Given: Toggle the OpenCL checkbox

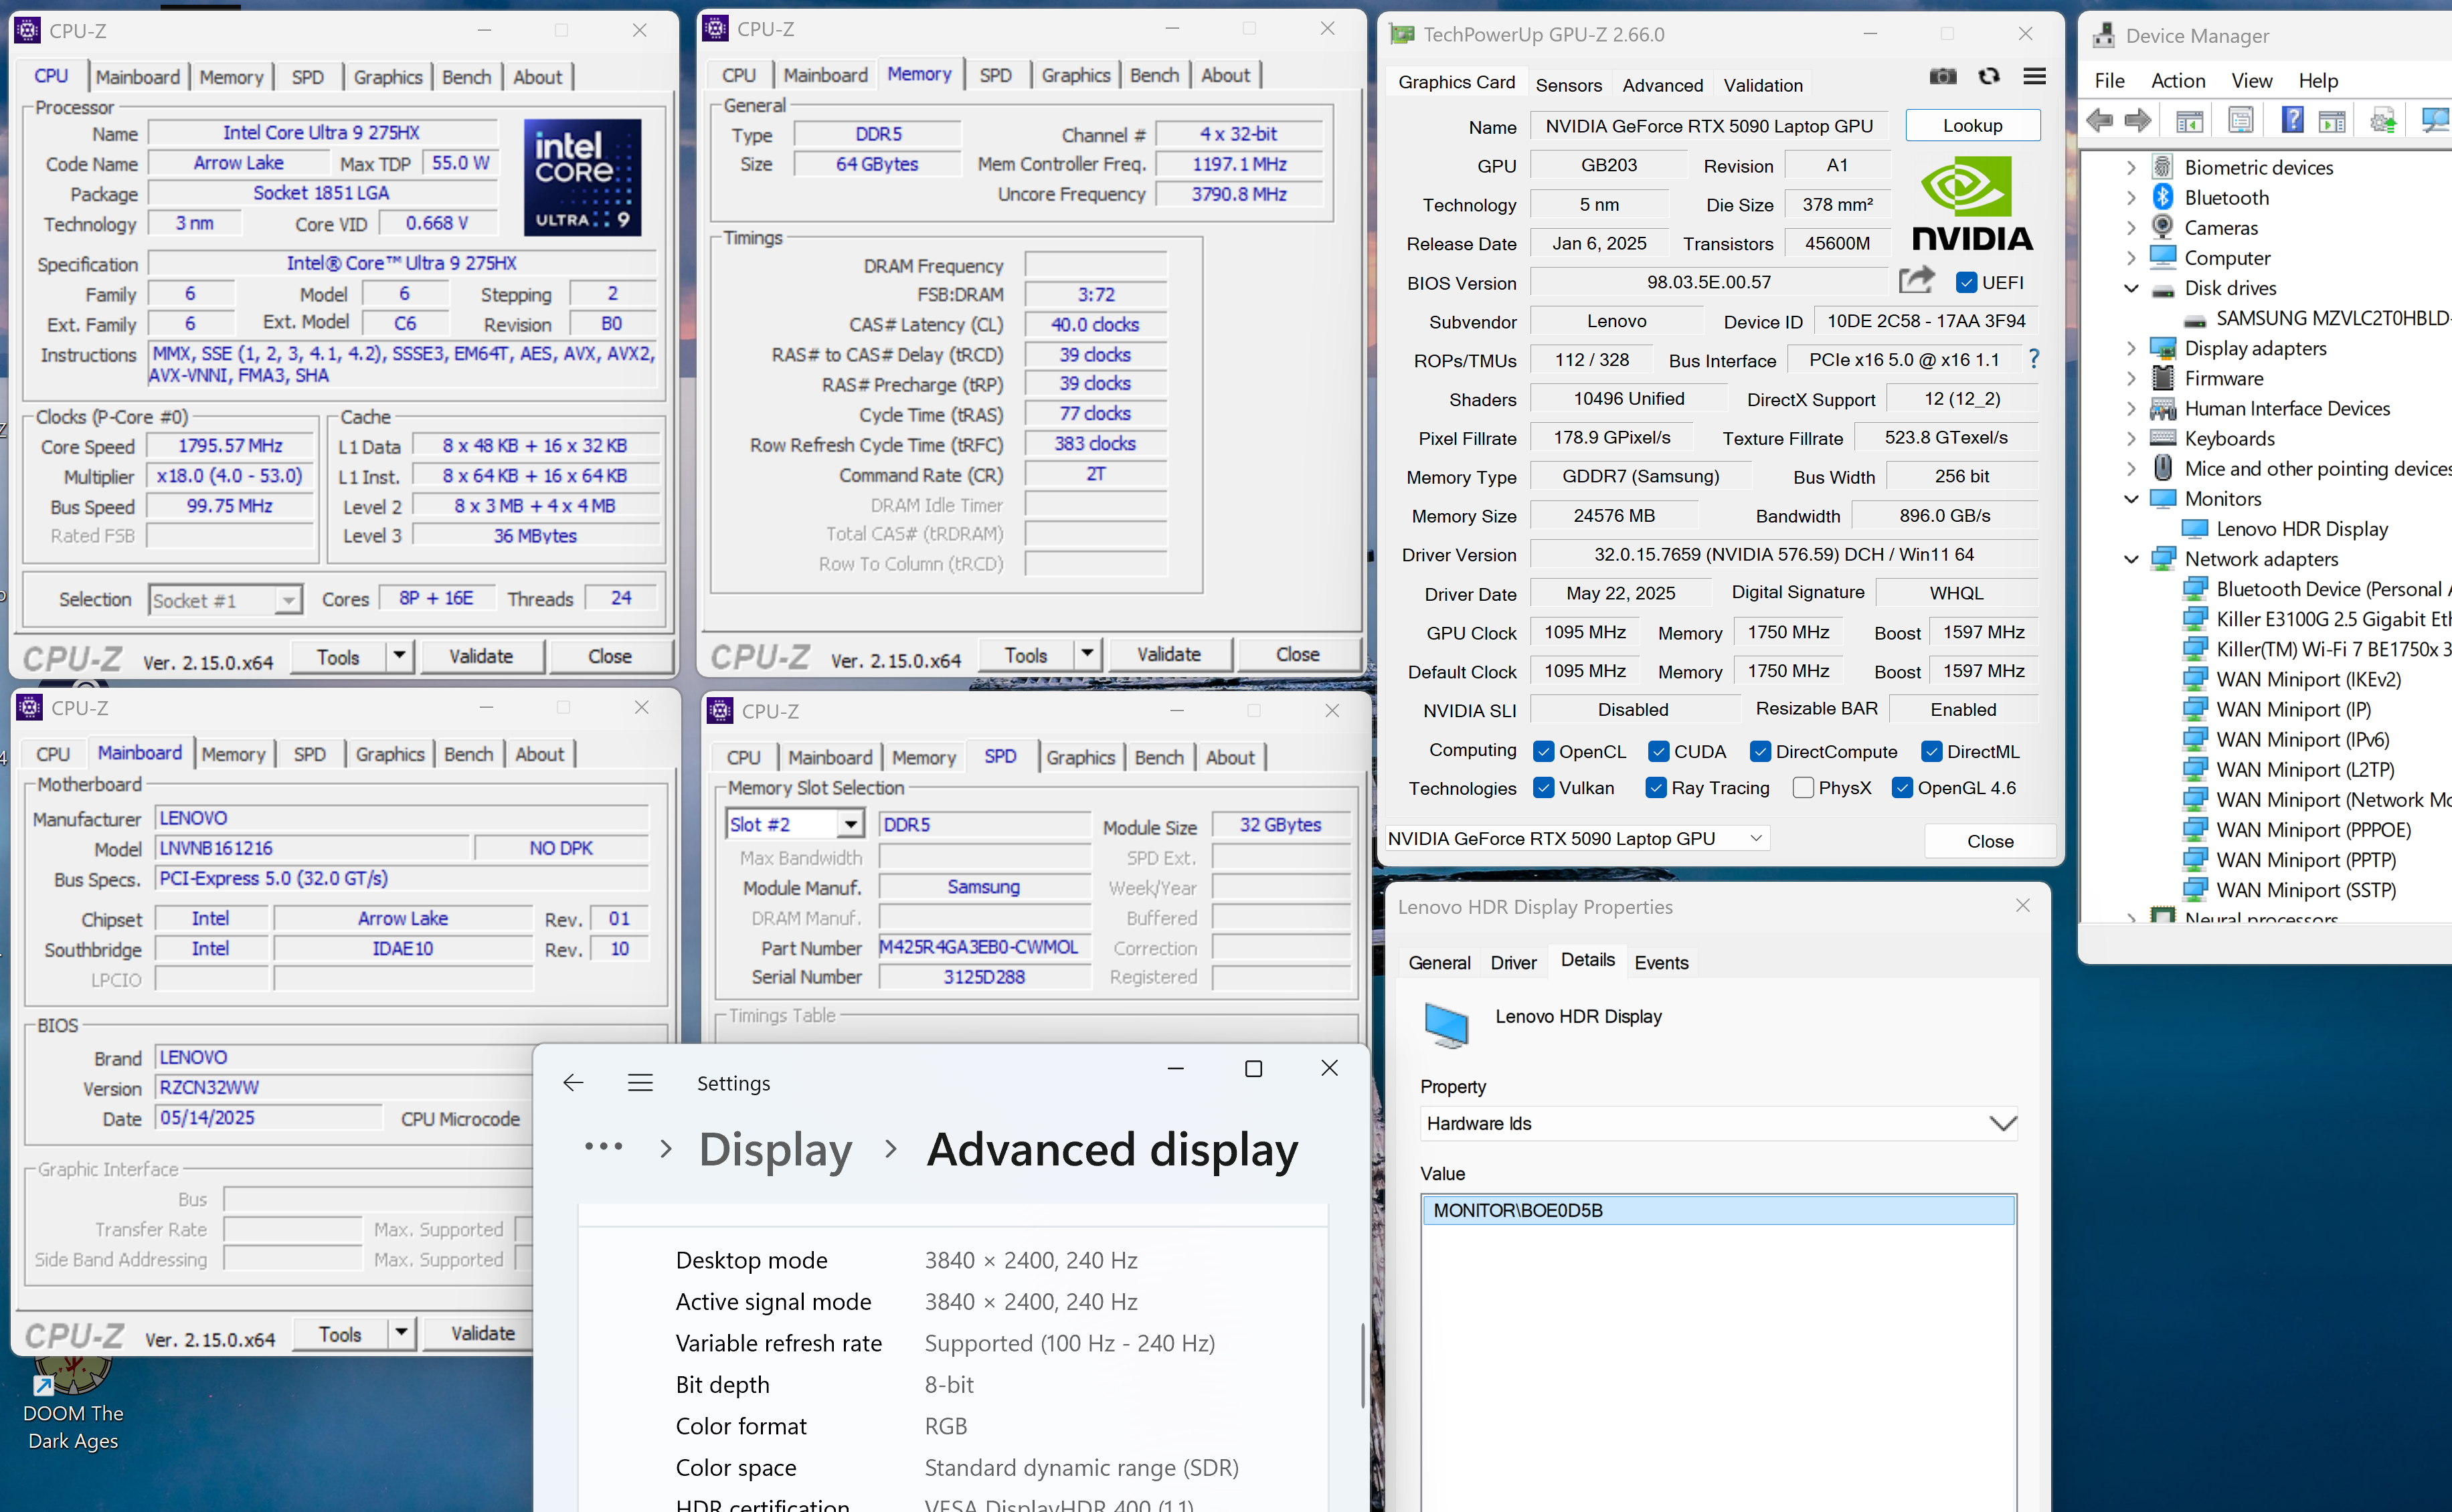Looking at the screenshot, I should pyautogui.click(x=1544, y=751).
